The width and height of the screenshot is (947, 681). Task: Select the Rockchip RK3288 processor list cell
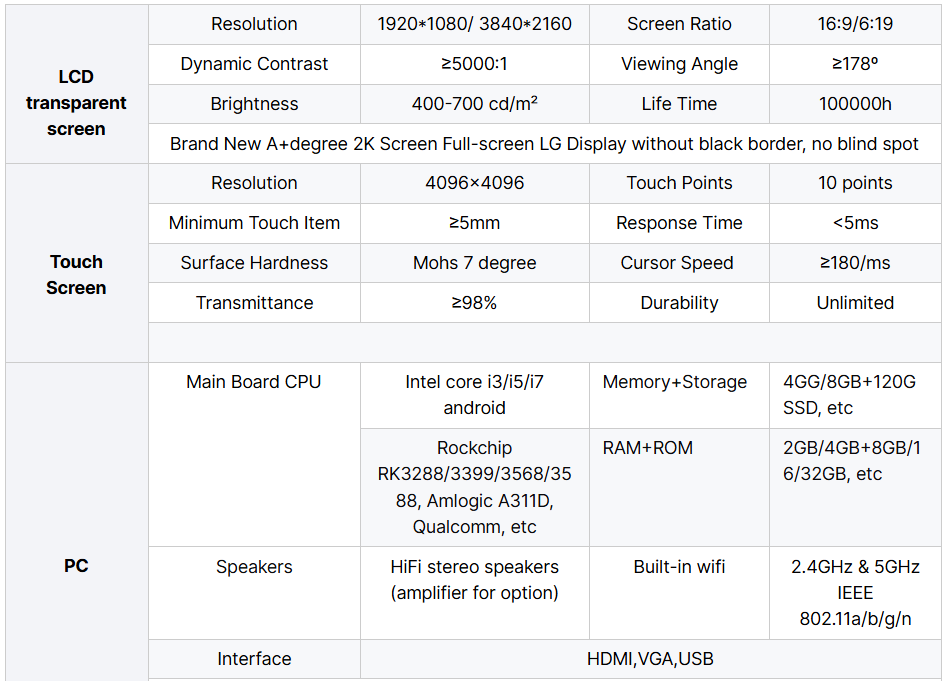pyautogui.click(x=475, y=487)
